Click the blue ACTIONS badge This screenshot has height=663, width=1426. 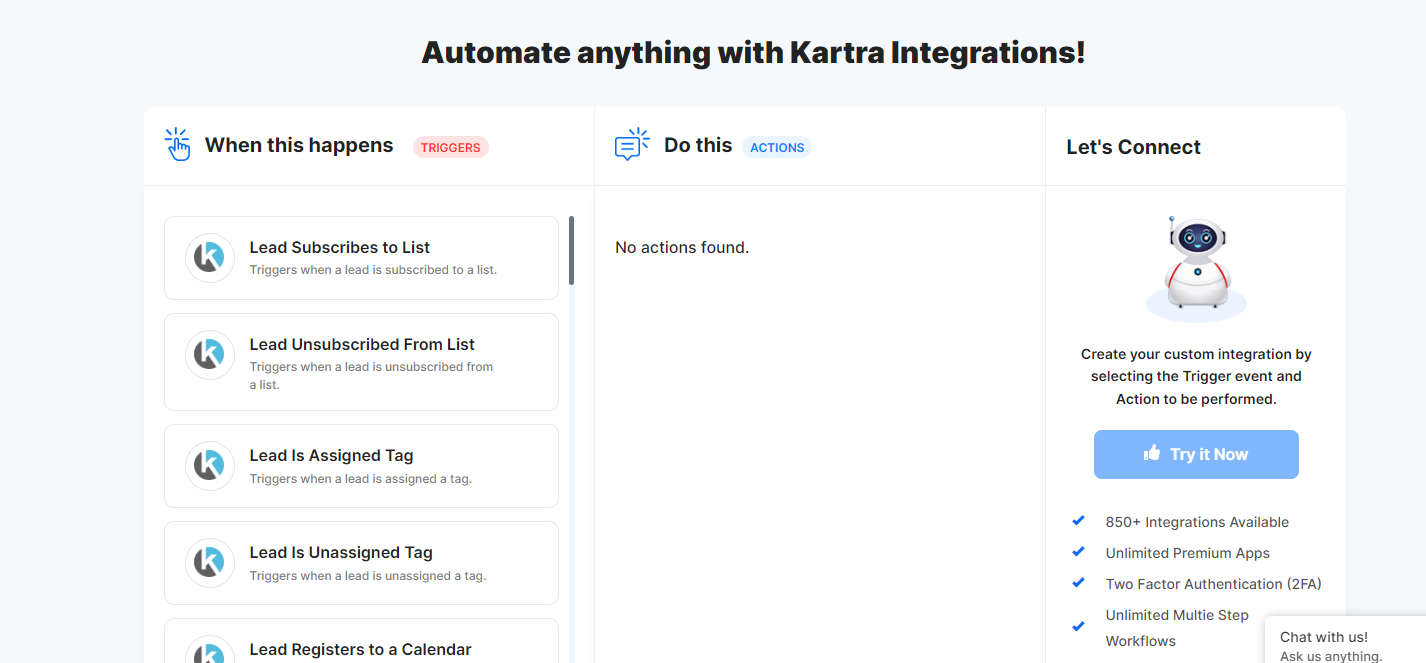click(x=777, y=147)
